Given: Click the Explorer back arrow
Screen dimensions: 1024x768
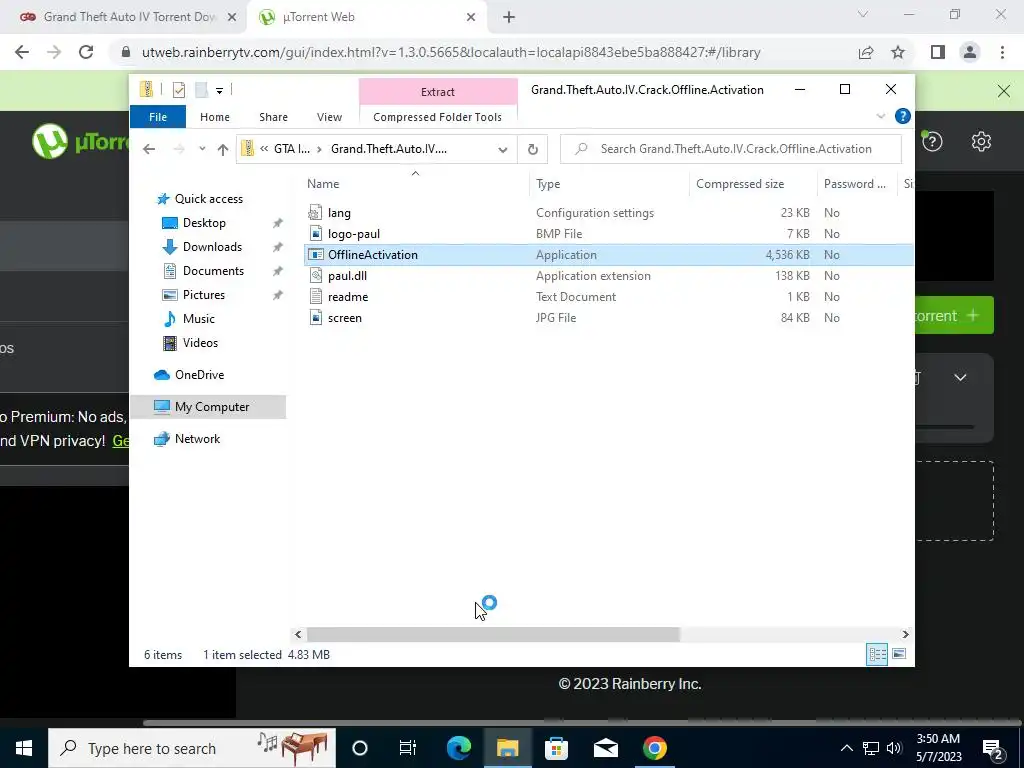Looking at the screenshot, I should pos(149,149).
